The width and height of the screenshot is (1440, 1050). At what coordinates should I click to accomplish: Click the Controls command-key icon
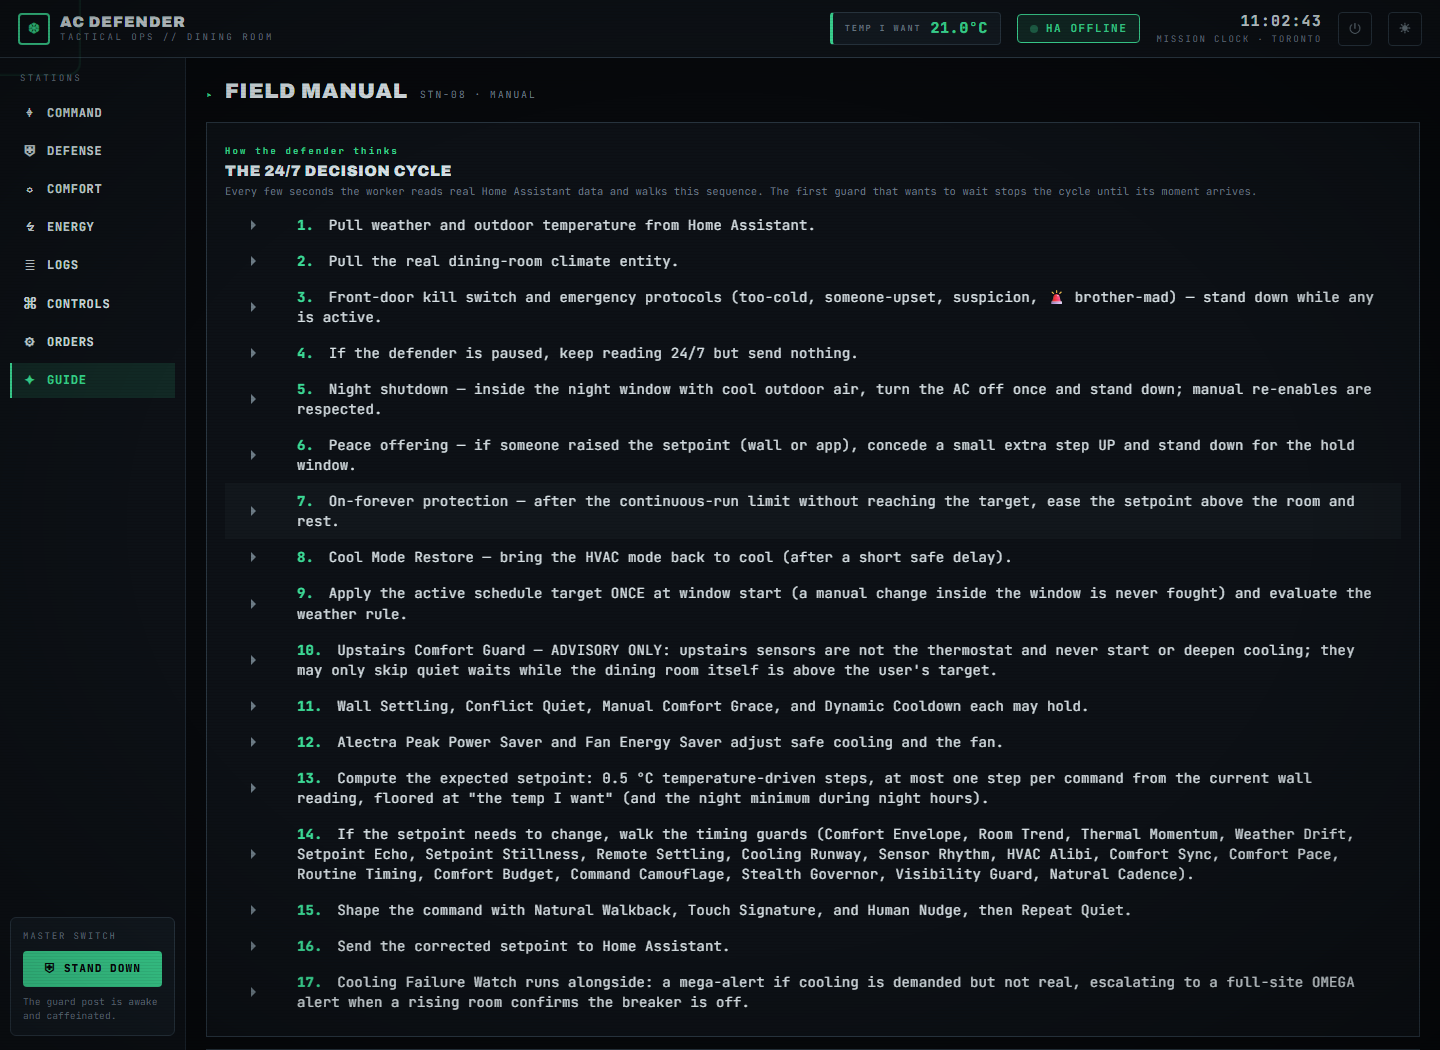30,303
